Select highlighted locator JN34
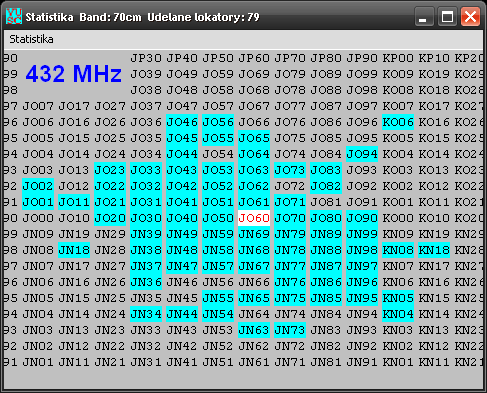 pos(146,314)
